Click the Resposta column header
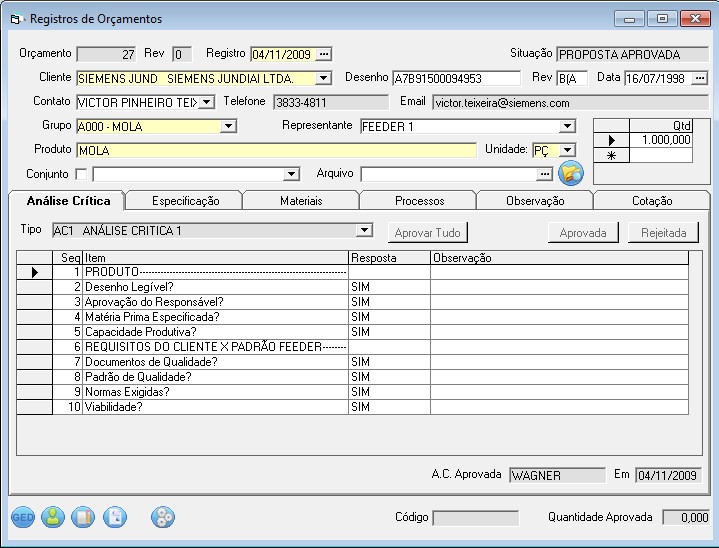The width and height of the screenshot is (719, 548). click(x=389, y=258)
